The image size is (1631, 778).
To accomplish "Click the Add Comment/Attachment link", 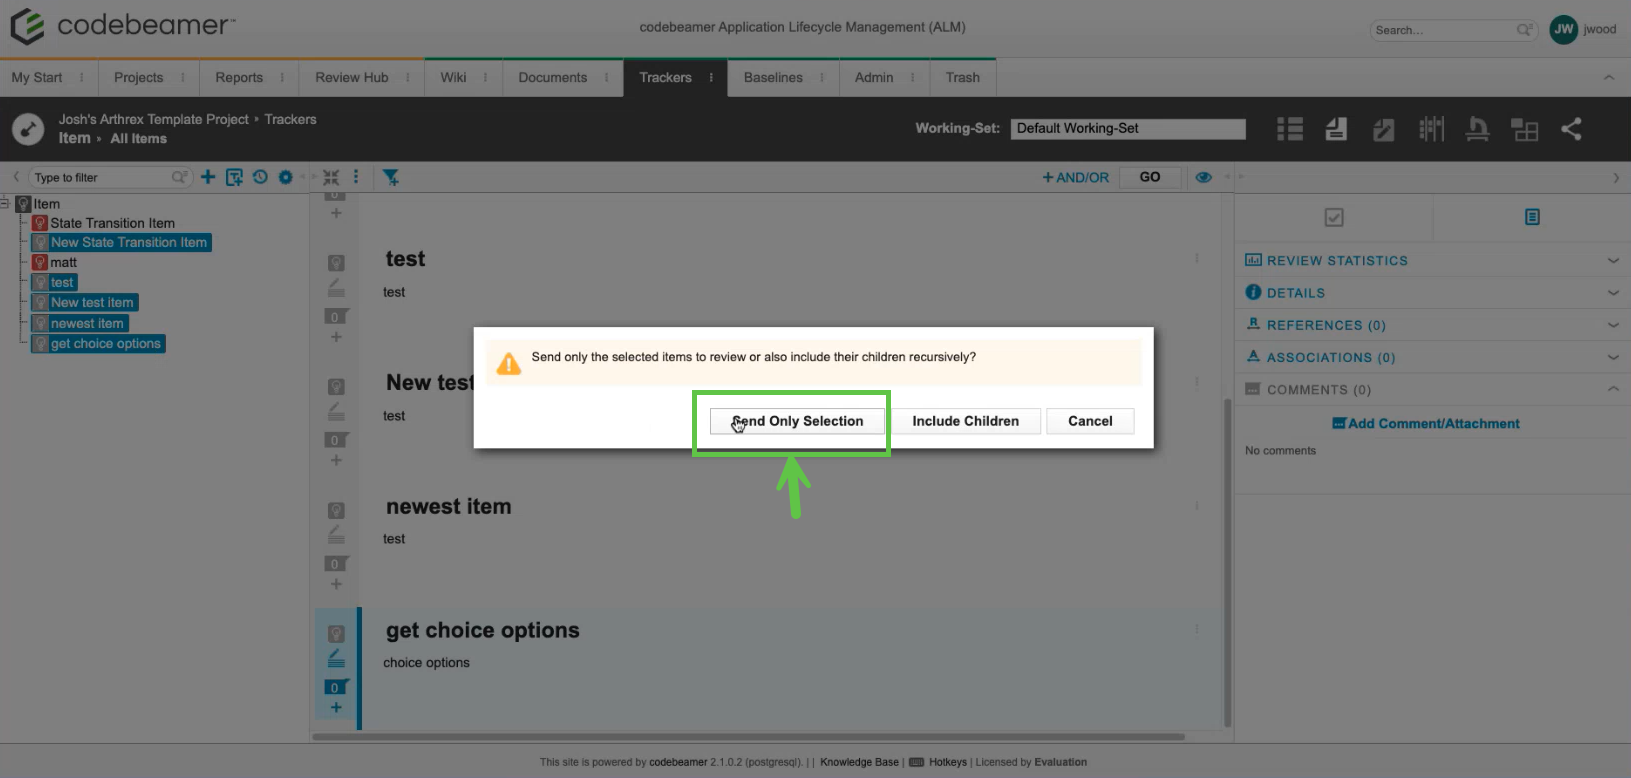I will click(1426, 423).
